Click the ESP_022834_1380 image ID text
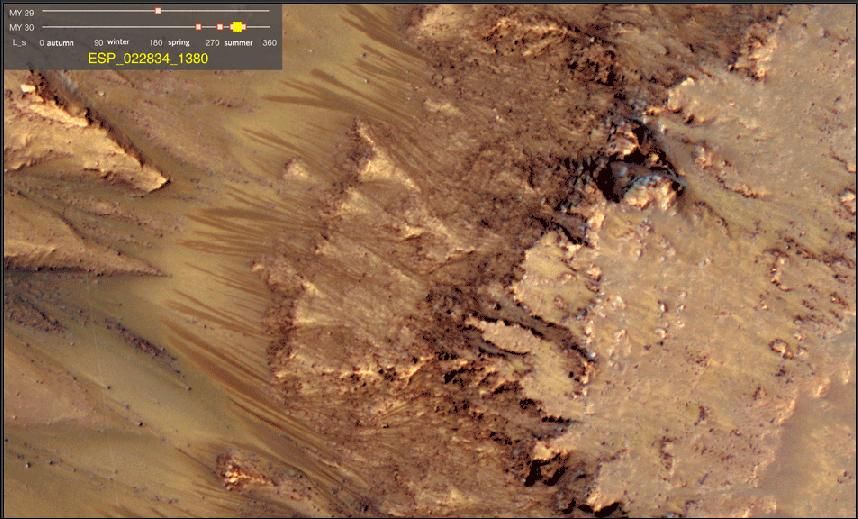The image size is (858, 519). pyautogui.click(x=148, y=59)
